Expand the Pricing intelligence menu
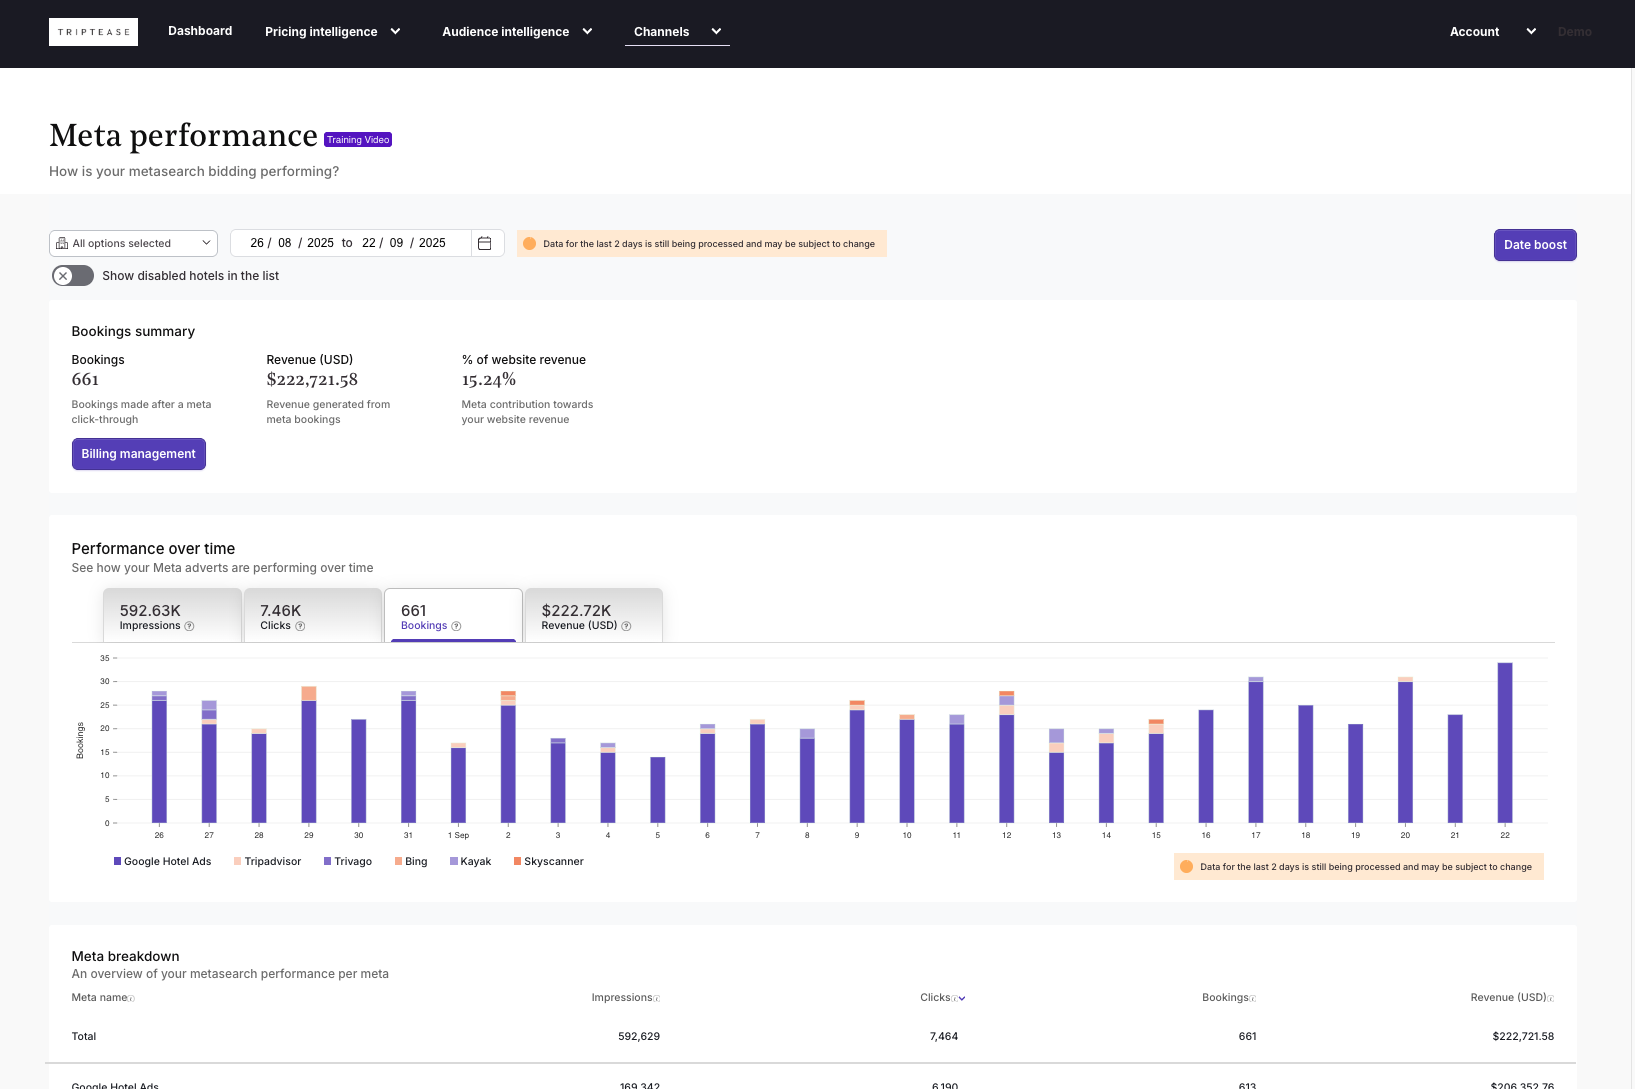1635x1089 pixels. pos(332,32)
